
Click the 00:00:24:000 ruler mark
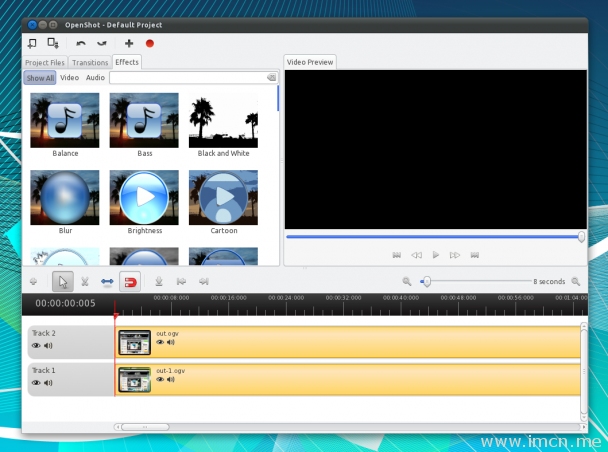click(286, 298)
